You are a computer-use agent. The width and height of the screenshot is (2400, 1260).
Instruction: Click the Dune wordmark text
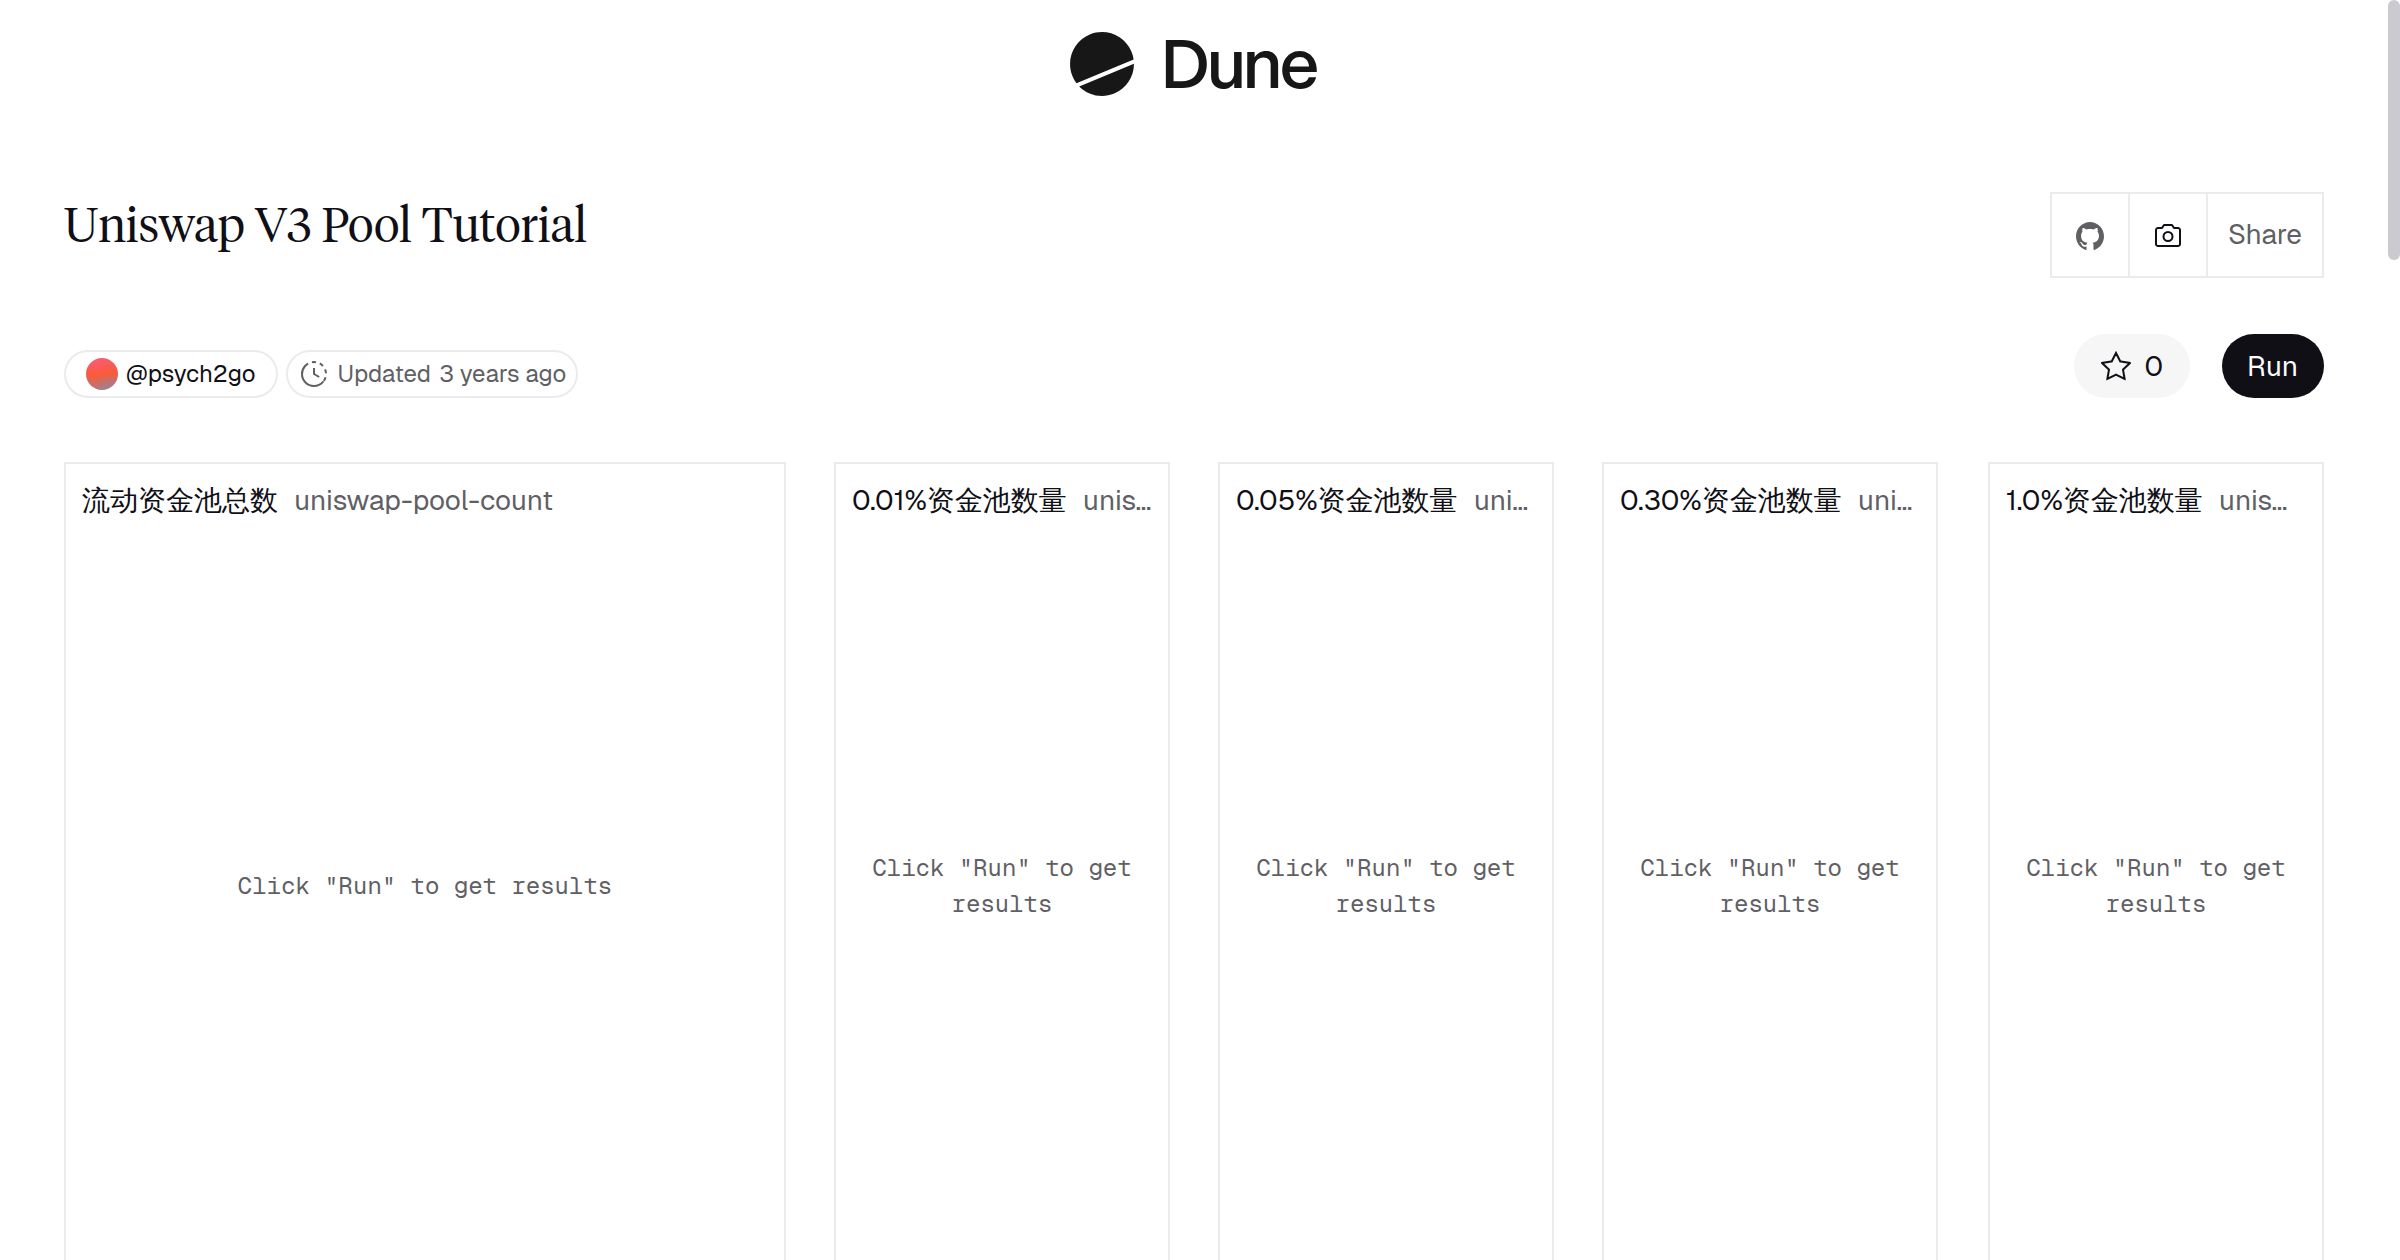point(1239,66)
